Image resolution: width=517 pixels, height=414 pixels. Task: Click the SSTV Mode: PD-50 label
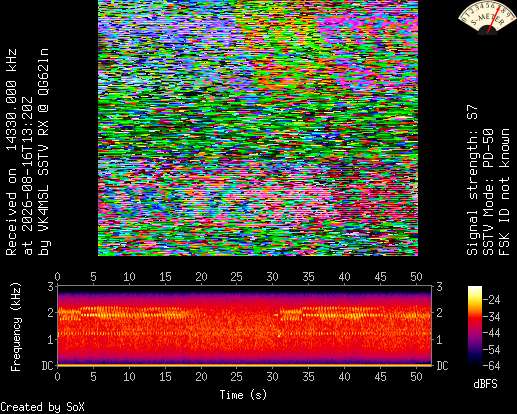[x=488, y=192]
